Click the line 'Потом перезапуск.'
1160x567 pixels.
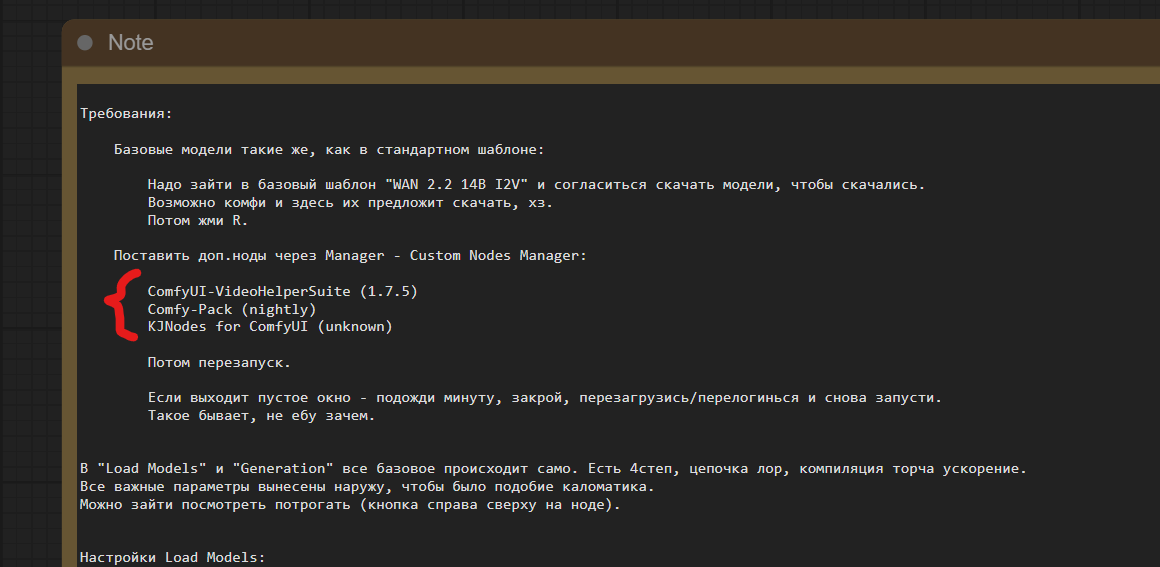click(219, 363)
